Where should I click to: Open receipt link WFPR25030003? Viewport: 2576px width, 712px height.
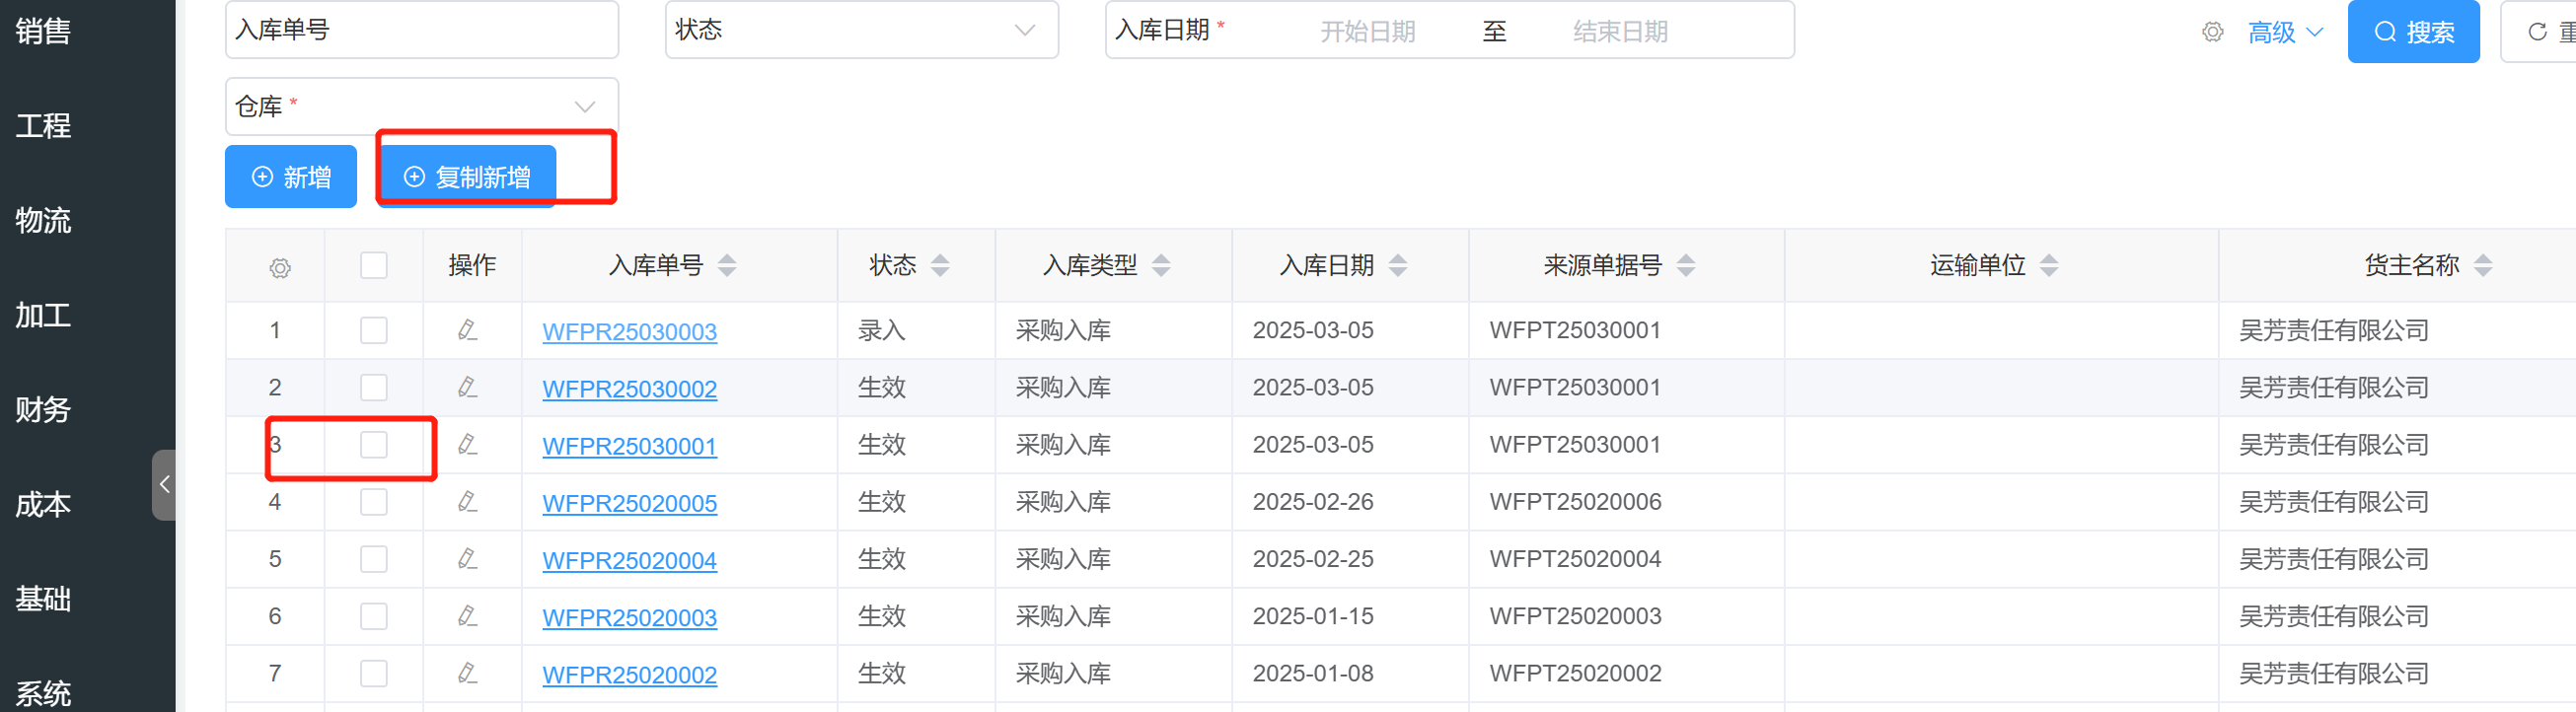[x=630, y=331]
